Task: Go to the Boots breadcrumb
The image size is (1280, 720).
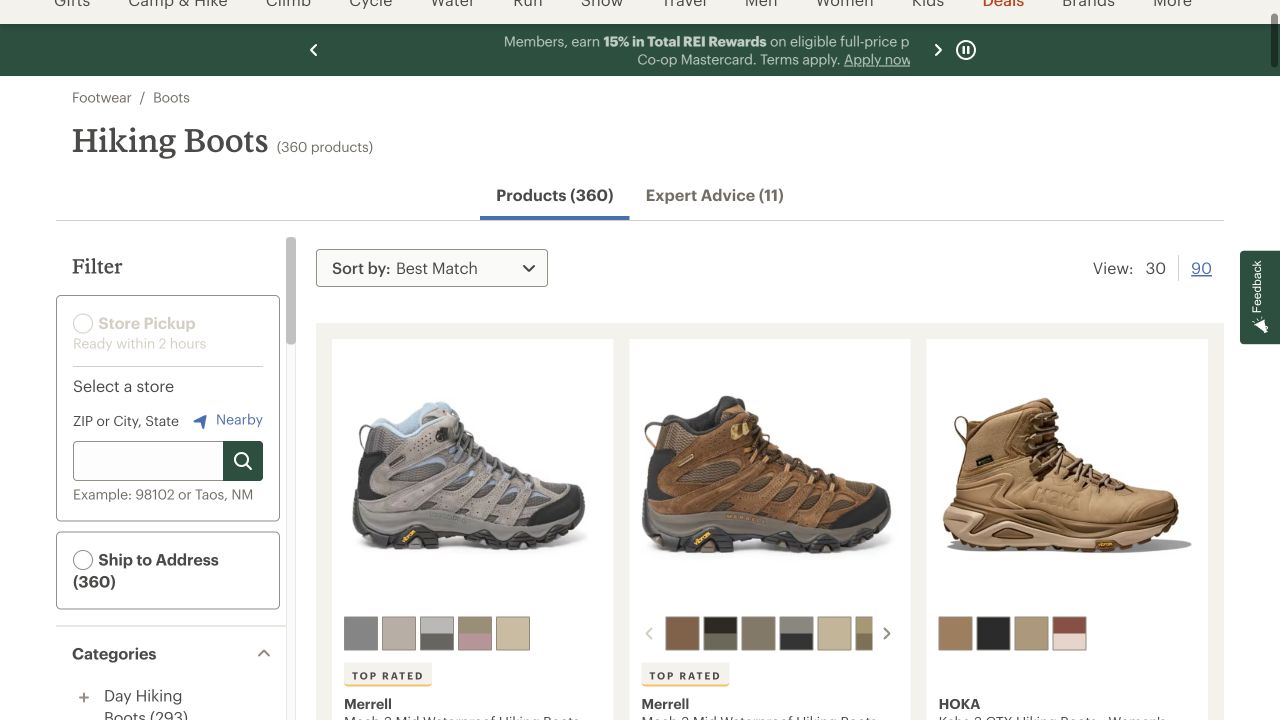Action: [x=171, y=98]
